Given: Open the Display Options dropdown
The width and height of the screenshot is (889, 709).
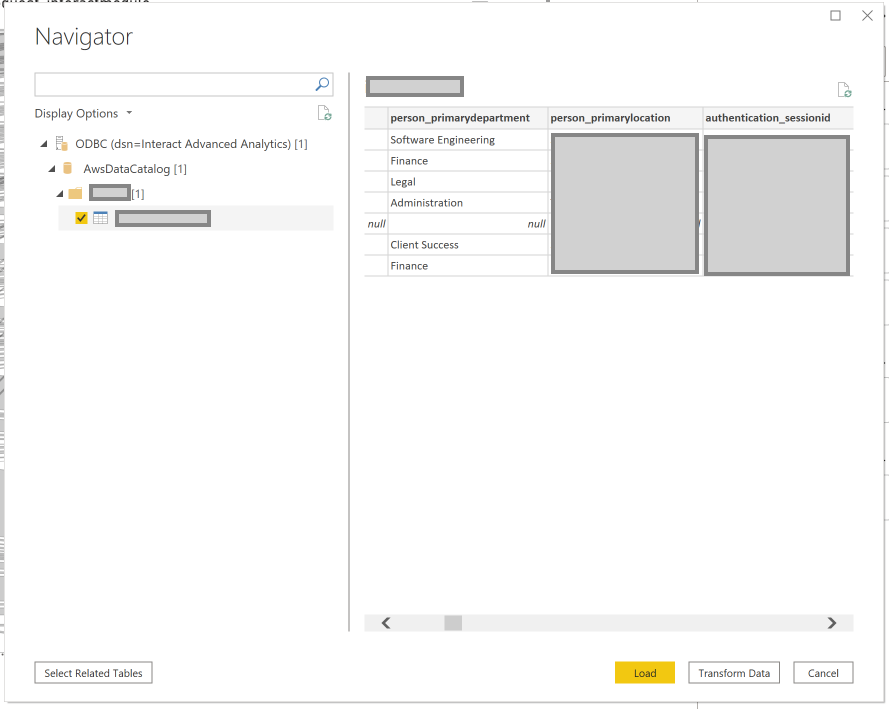Looking at the screenshot, I should [x=83, y=113].
